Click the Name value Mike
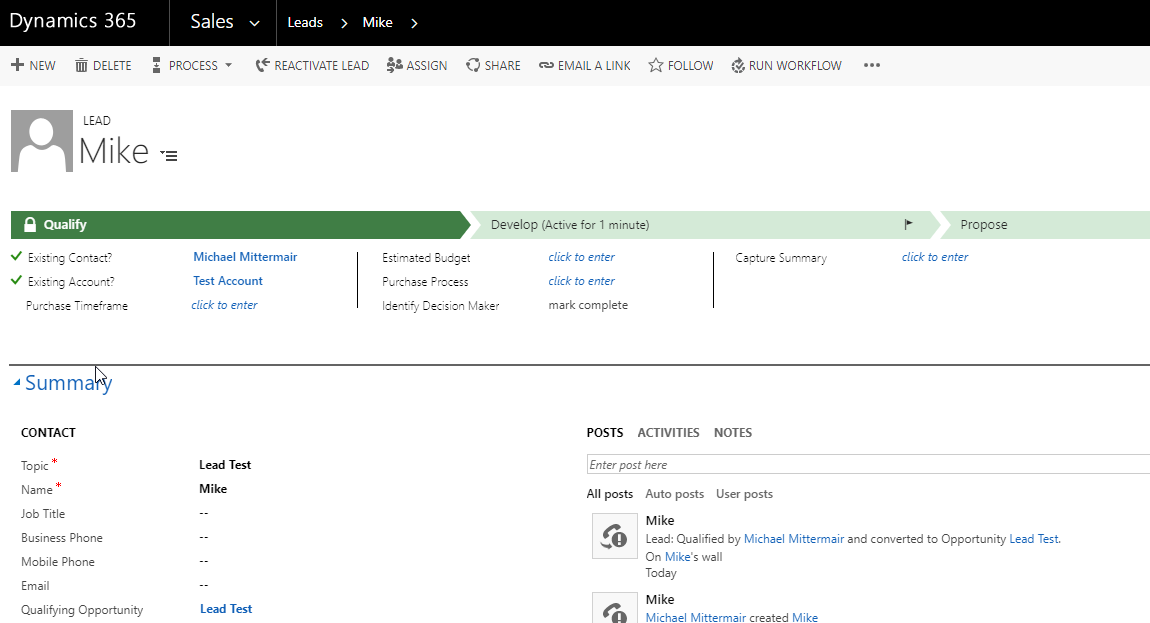1150x623 pixels. pyautogui.click(x=213, y=489)
